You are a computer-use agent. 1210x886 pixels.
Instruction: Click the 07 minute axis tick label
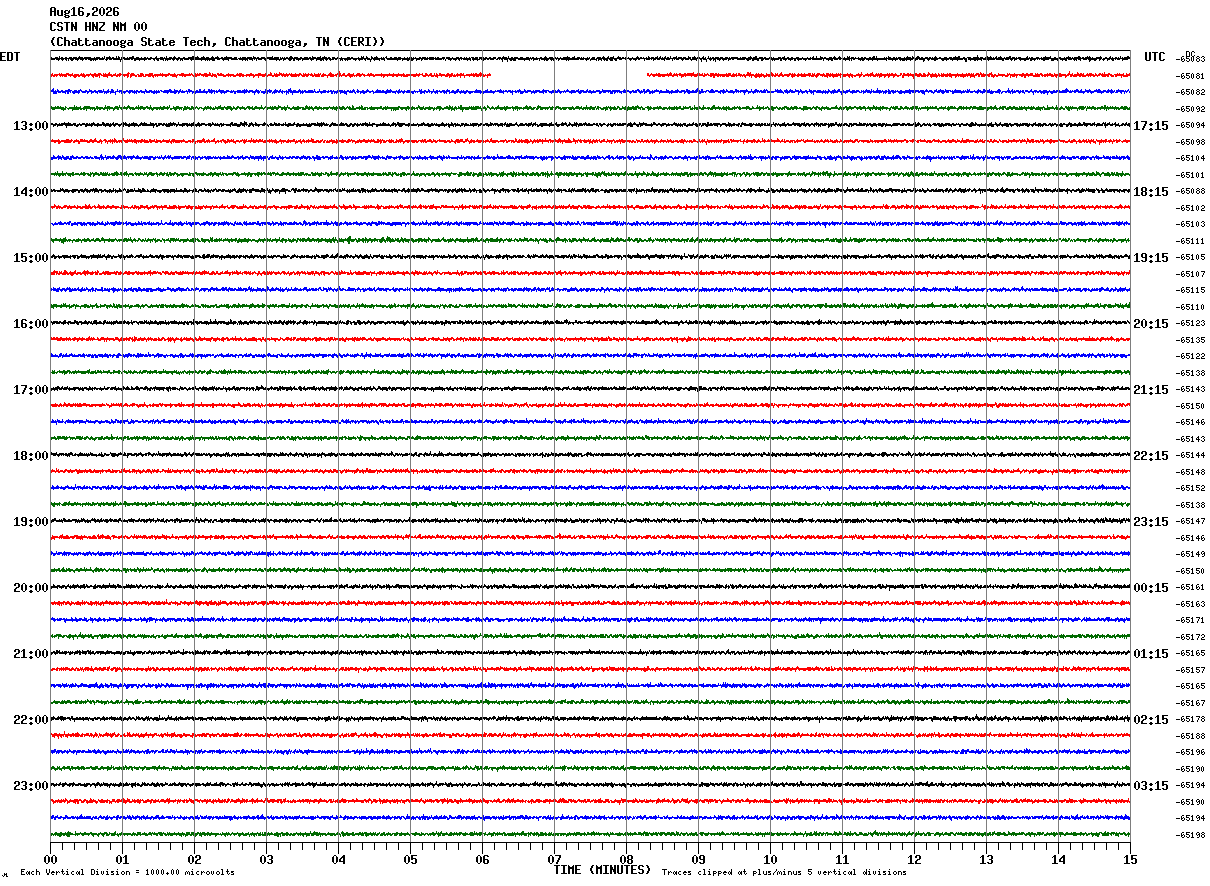(554, 860)
